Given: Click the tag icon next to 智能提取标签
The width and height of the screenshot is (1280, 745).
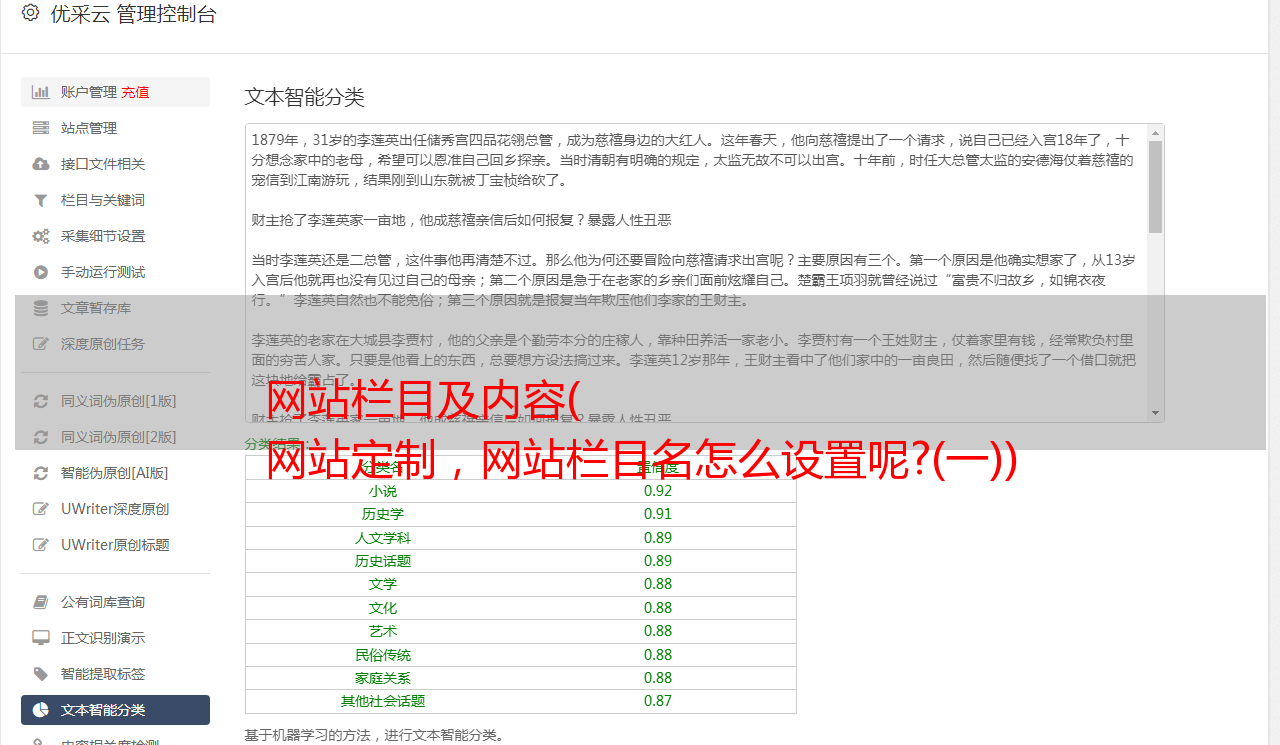Looking at the screenshot, I should pyautogui.click(x=41, y=674).
